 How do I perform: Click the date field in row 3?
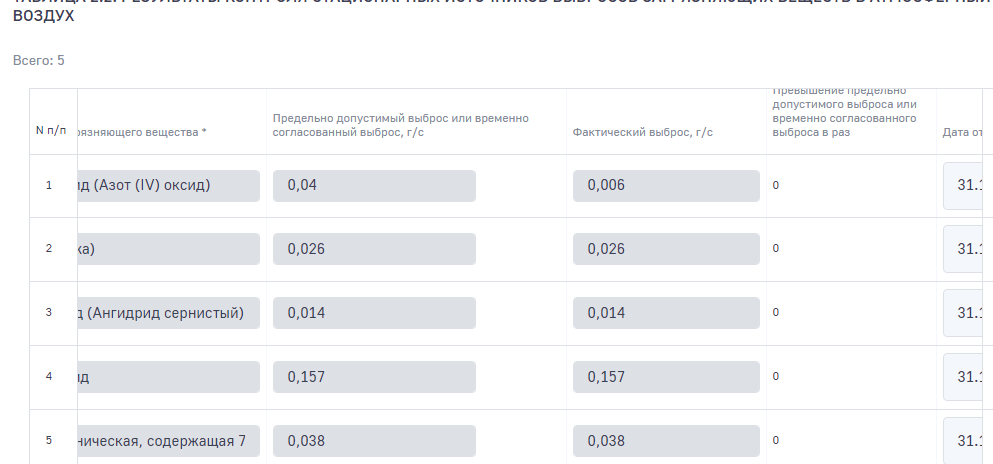tap(968, 313)
